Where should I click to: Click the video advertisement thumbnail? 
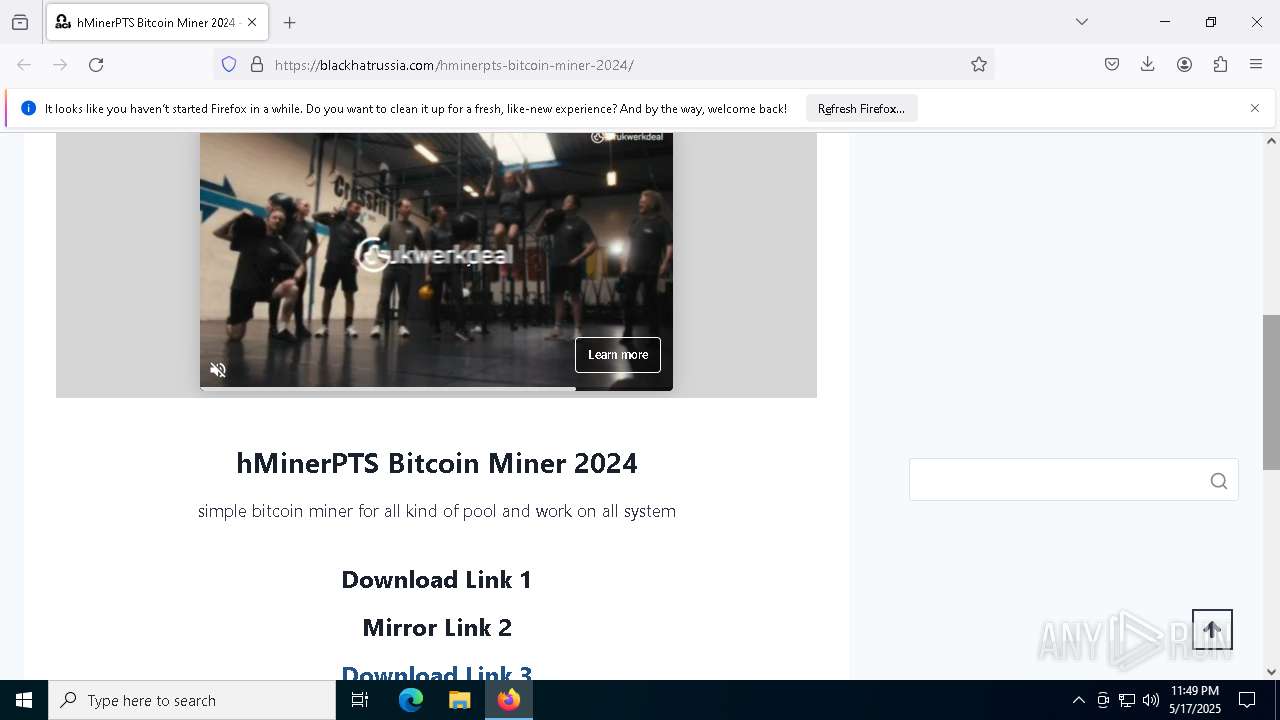[436, 260]
